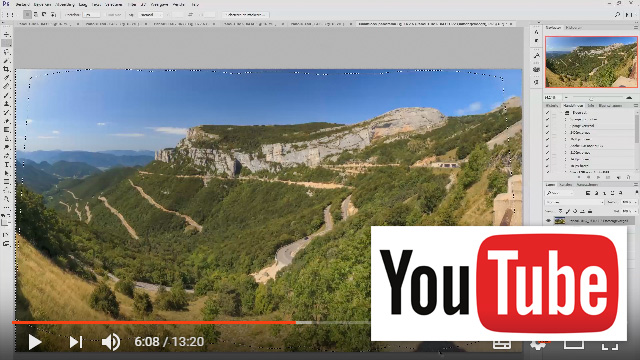Toggle layer filtering switch in Layers panel
640x360 pixels.
[x=636, y=193]
